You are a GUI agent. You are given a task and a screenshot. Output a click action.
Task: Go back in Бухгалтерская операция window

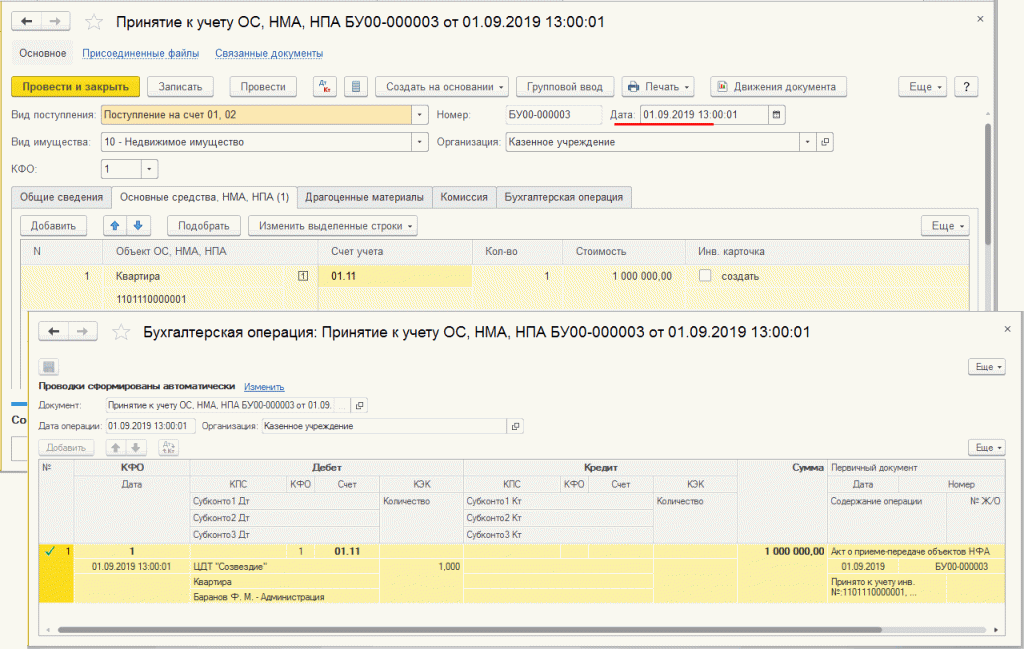[54, 332]
